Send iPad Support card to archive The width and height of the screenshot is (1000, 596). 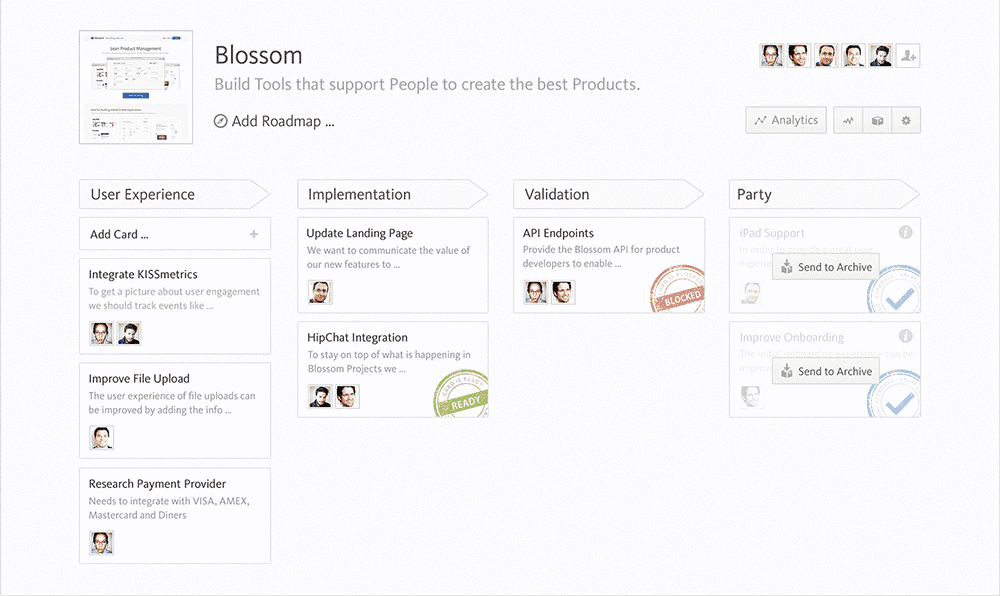pyautogui.click(x=826, y=267)
